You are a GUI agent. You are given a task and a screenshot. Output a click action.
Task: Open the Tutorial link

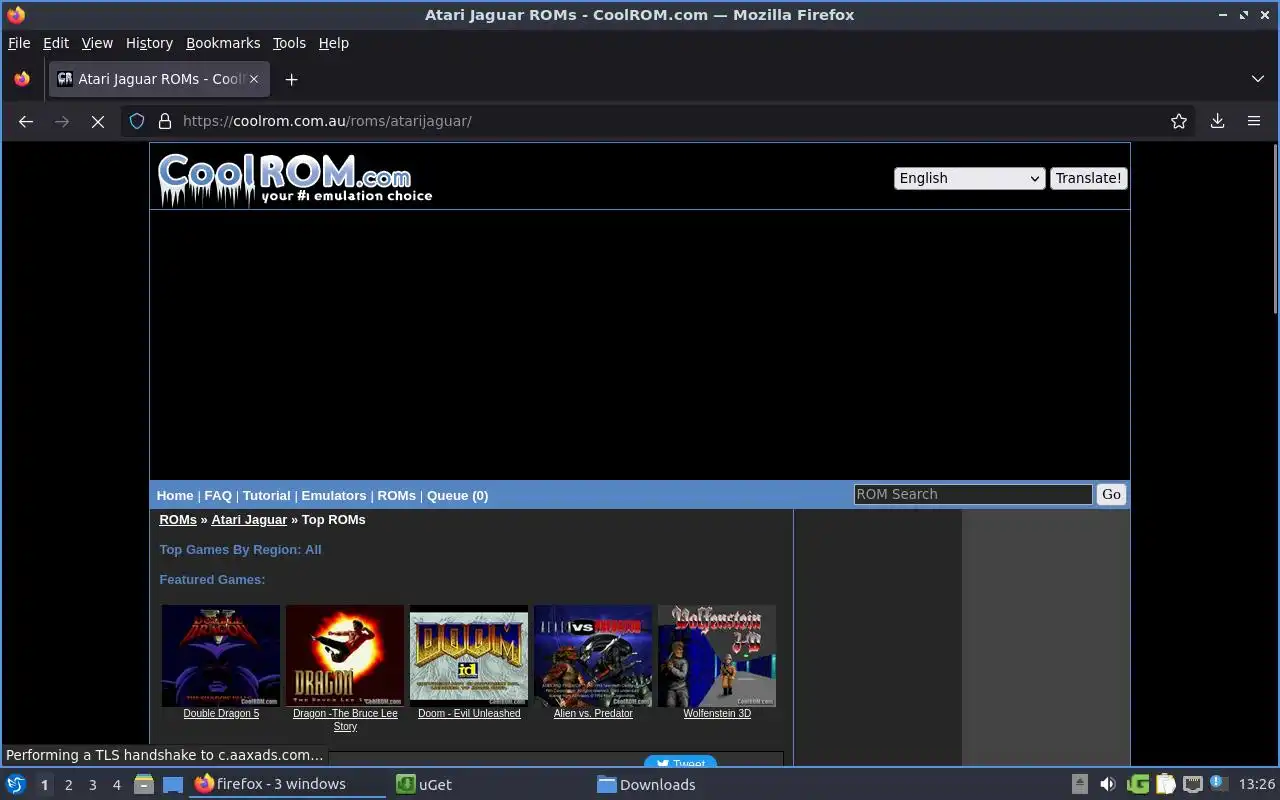(x=266, y=495)
